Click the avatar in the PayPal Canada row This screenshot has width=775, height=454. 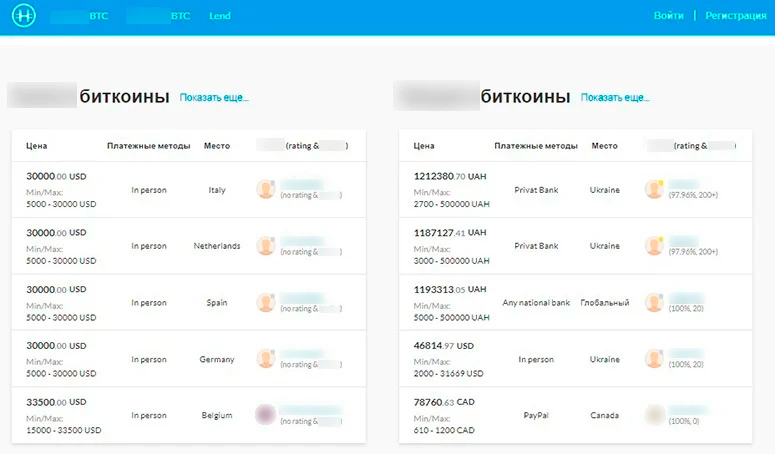[654, 414]
